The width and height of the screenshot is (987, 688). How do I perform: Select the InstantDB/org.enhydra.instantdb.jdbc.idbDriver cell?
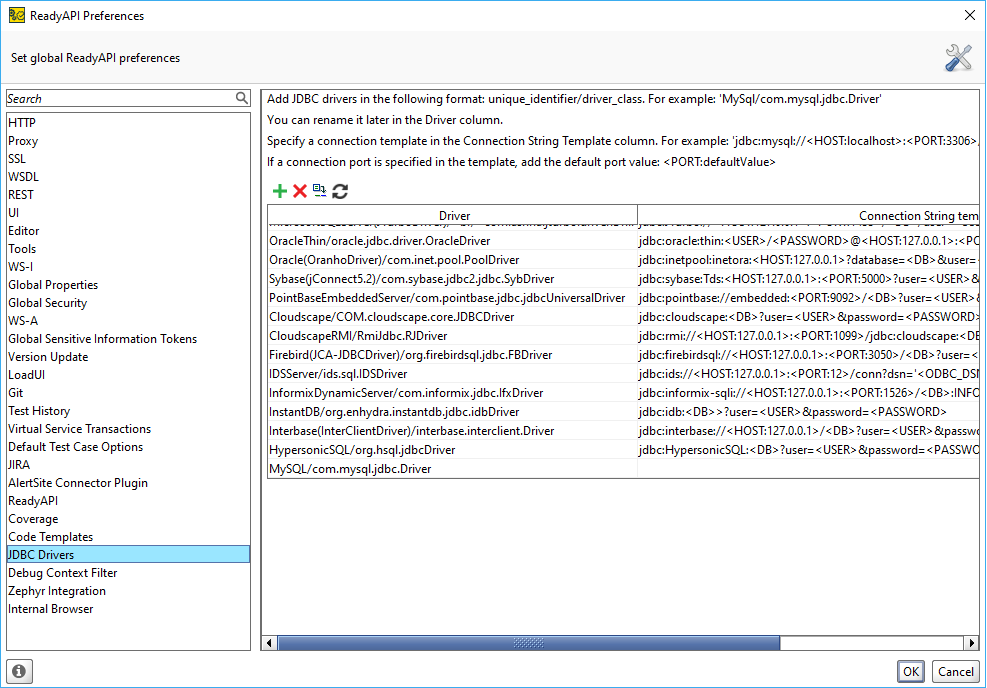pyautogui.click(x=453, y=412)
